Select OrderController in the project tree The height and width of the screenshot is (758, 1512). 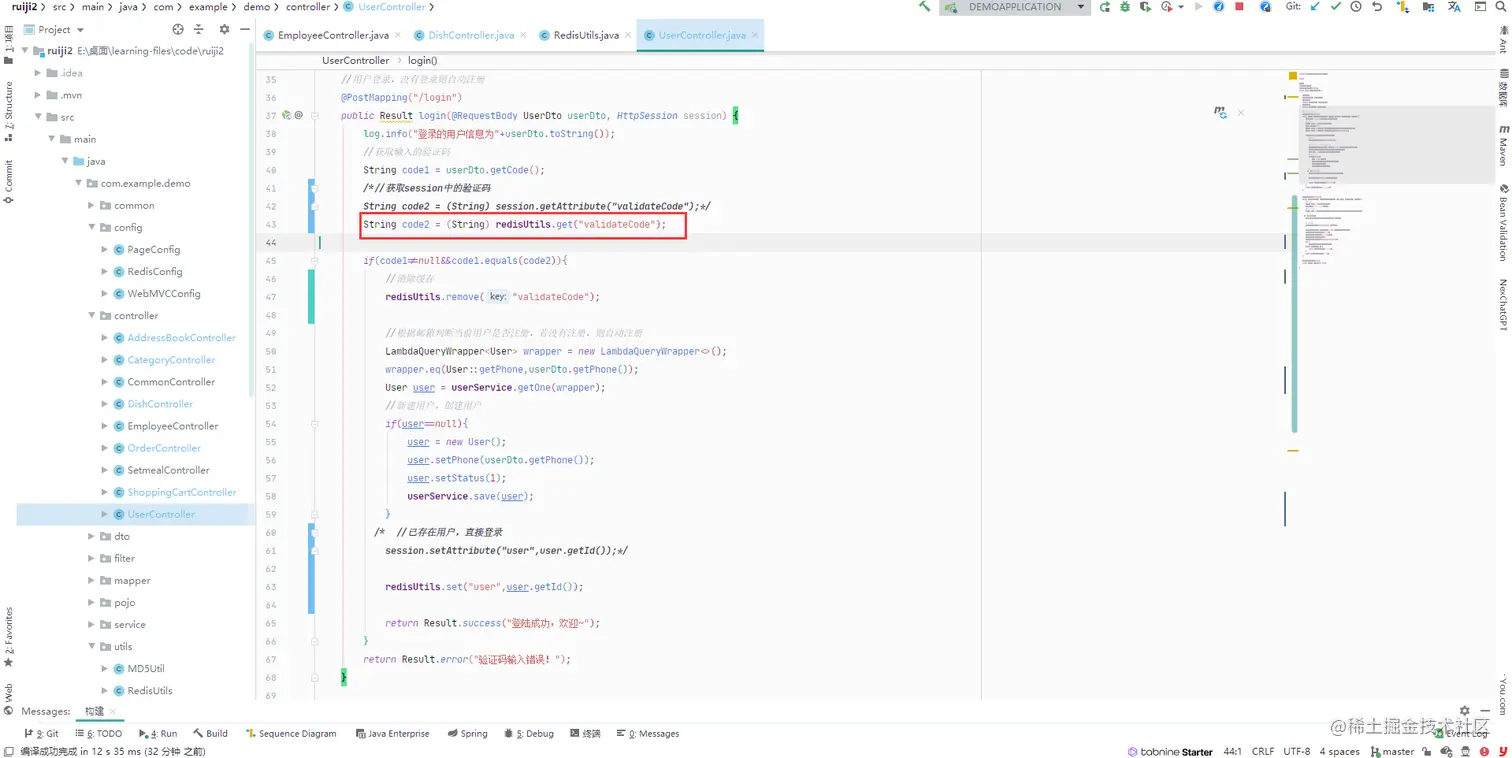click(164, 448)
